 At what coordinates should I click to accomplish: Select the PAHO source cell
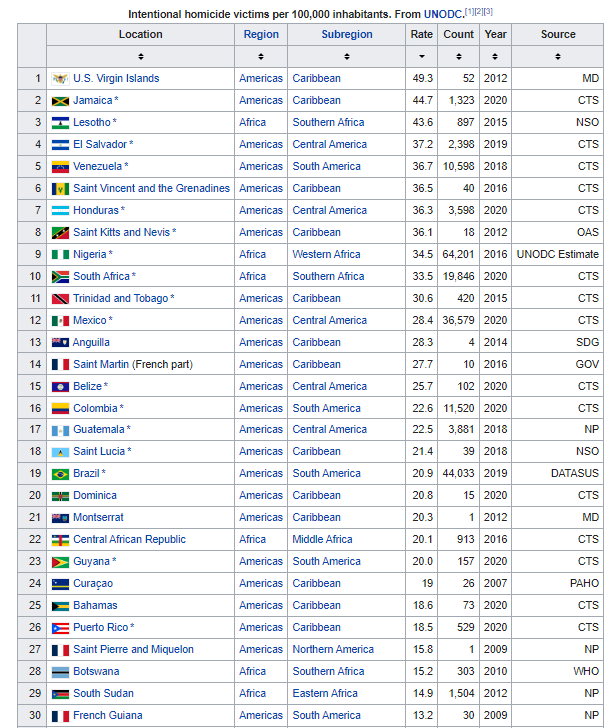584,584
